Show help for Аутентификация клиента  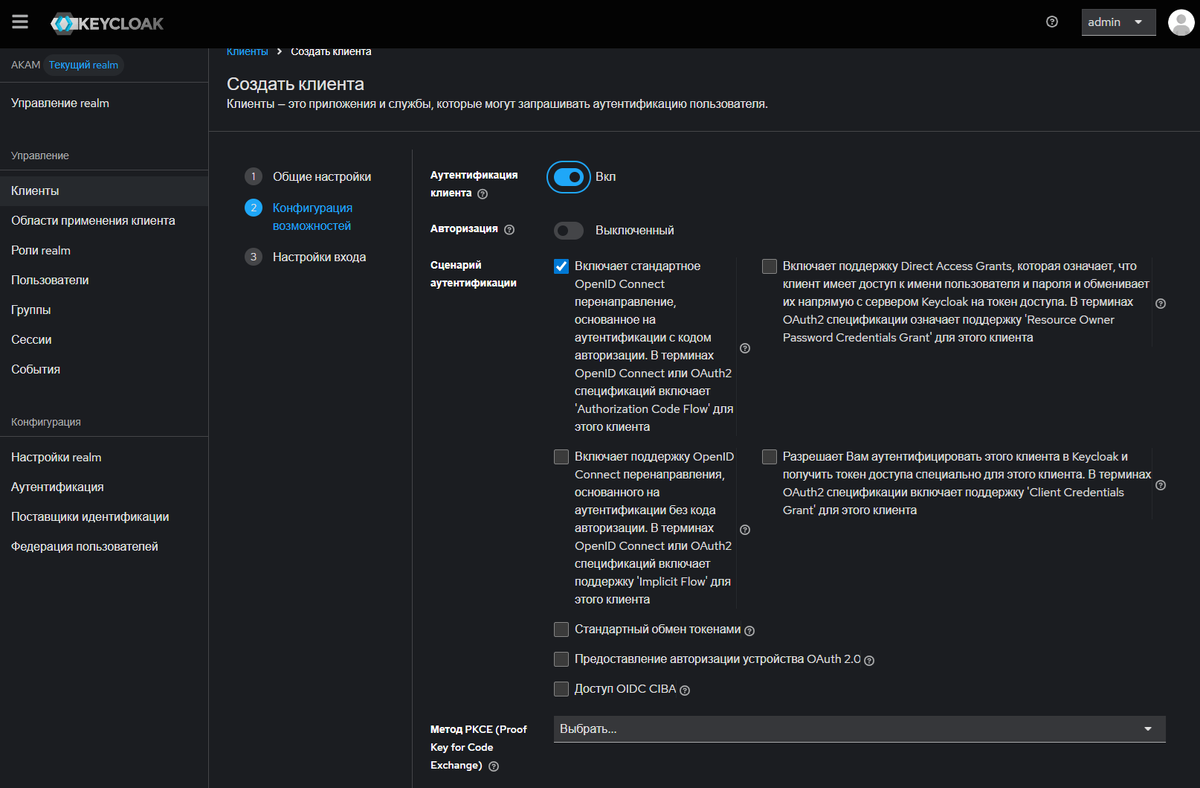point(482,194)
